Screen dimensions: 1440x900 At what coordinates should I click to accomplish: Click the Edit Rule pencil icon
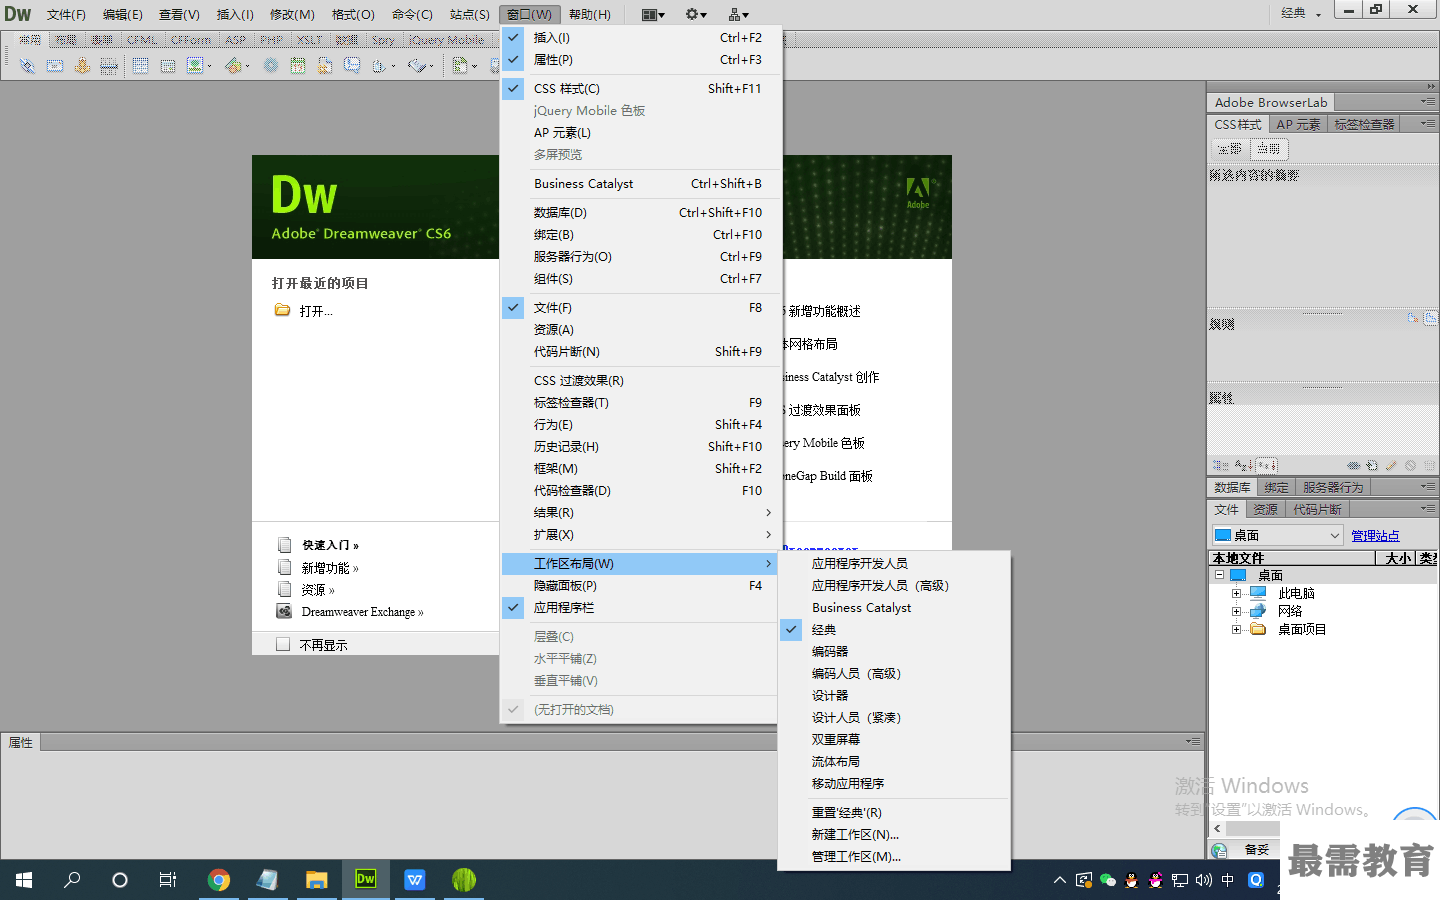(1391, 465)
